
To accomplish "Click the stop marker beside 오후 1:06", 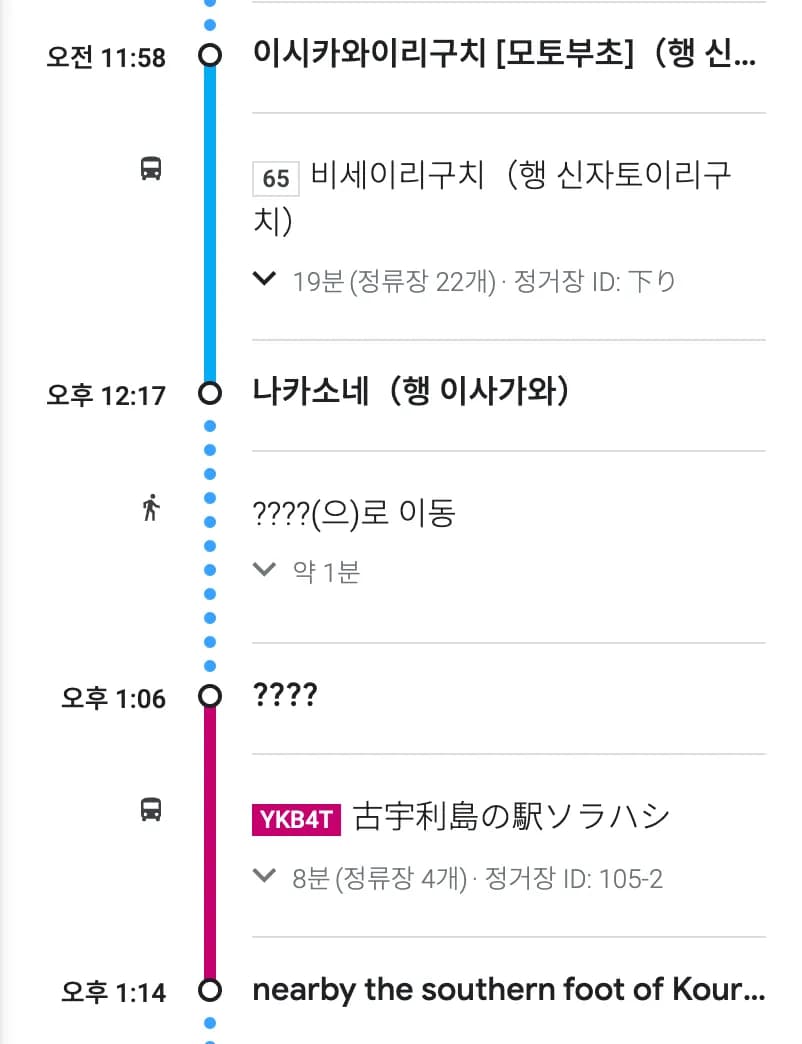I will point(209,694).
